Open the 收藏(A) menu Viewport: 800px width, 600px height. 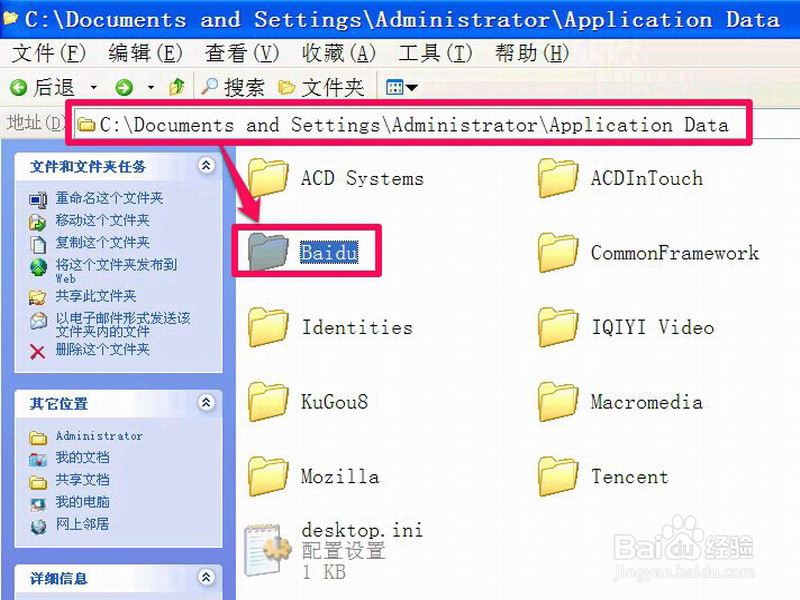[x=339, y=53]
